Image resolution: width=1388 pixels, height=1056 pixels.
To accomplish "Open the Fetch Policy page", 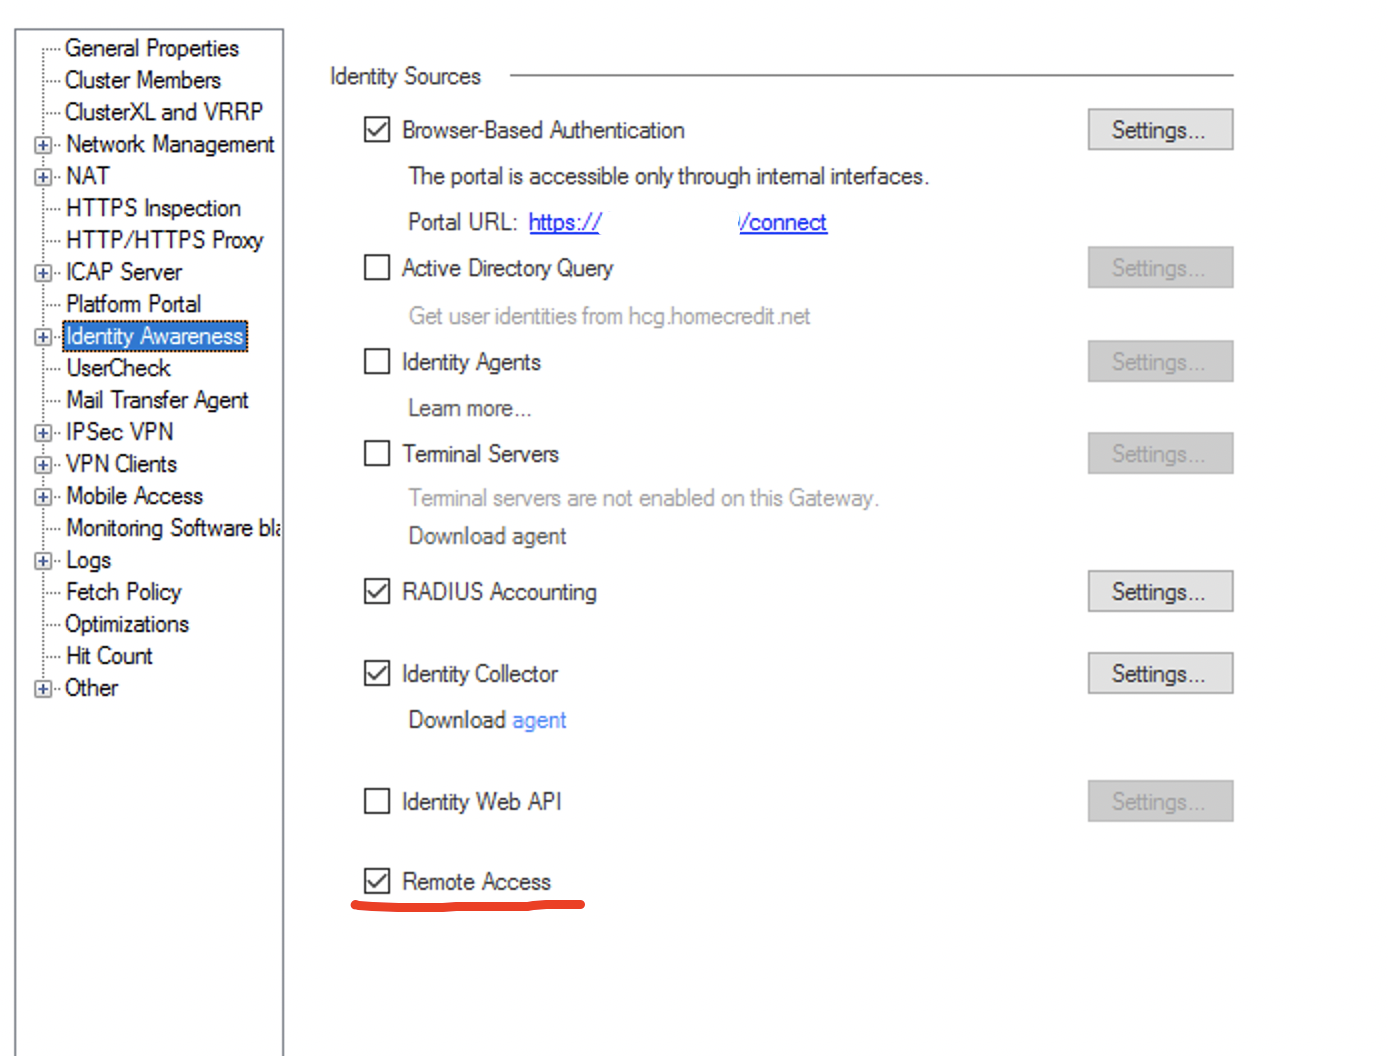I will pos(123,592).
